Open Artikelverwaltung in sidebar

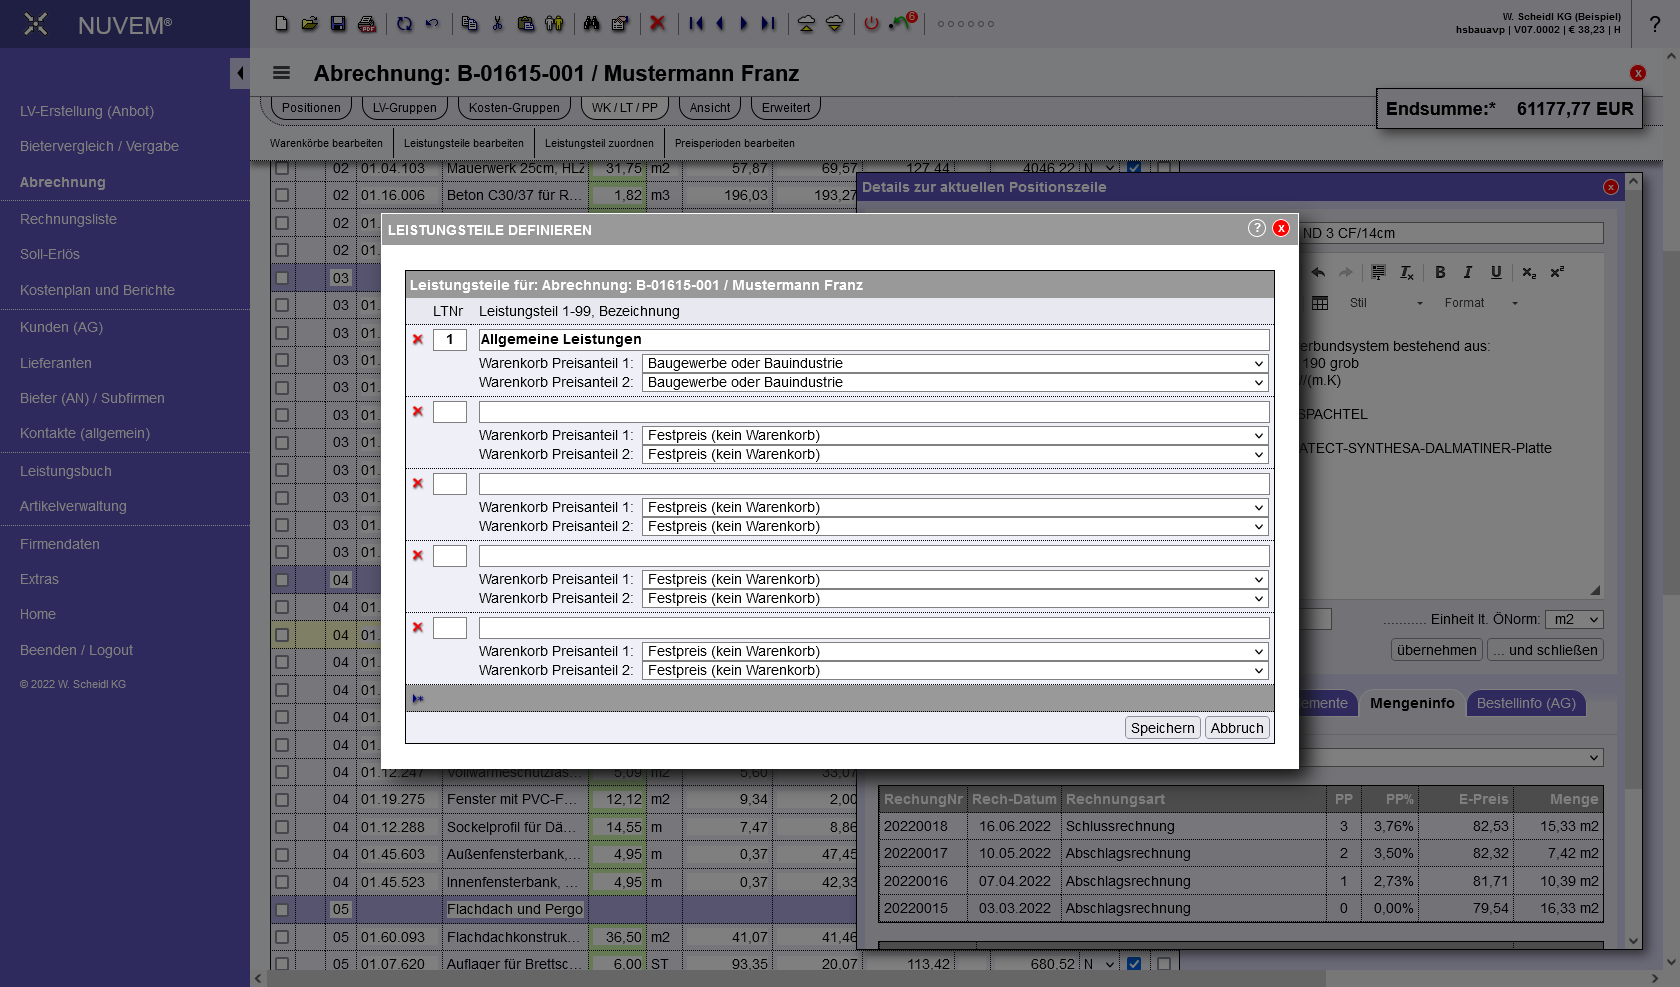tap(73, 507)
